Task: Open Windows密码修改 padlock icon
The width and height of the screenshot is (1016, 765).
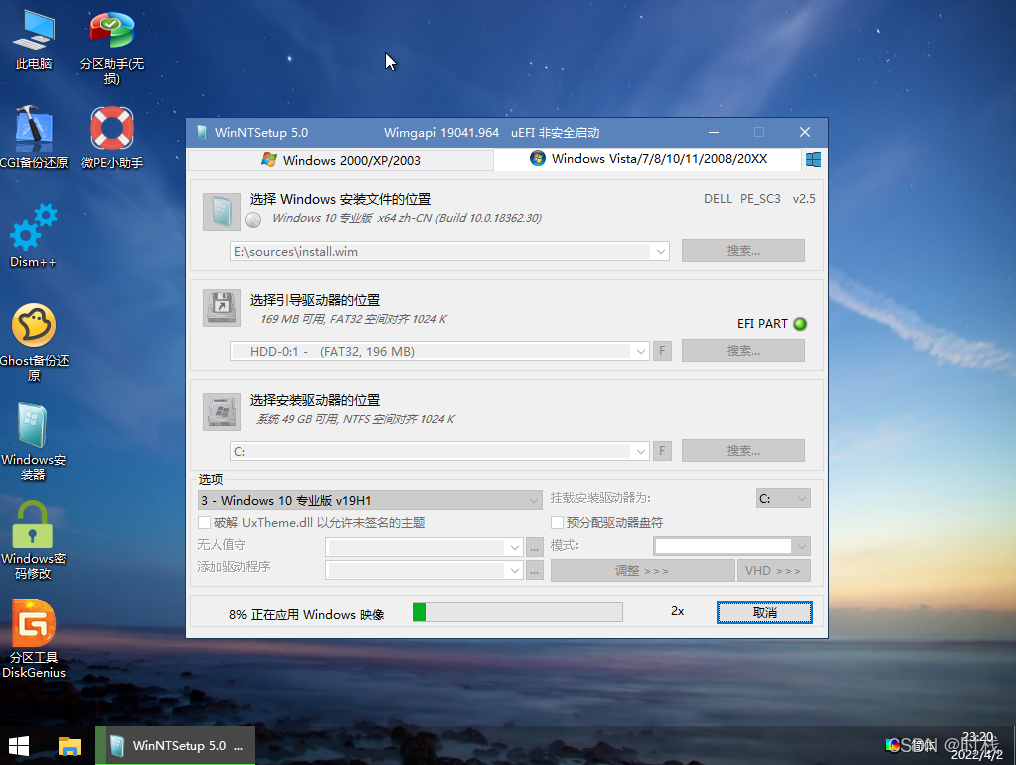Action: click(x=34, y=540)
